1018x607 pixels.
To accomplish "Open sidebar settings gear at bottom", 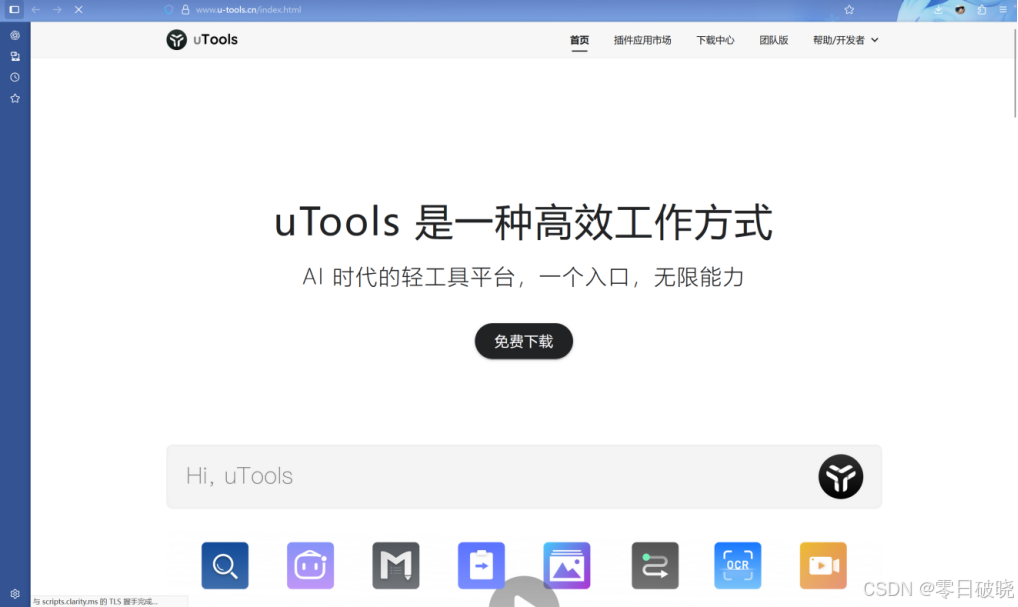I will coord(15,593).
